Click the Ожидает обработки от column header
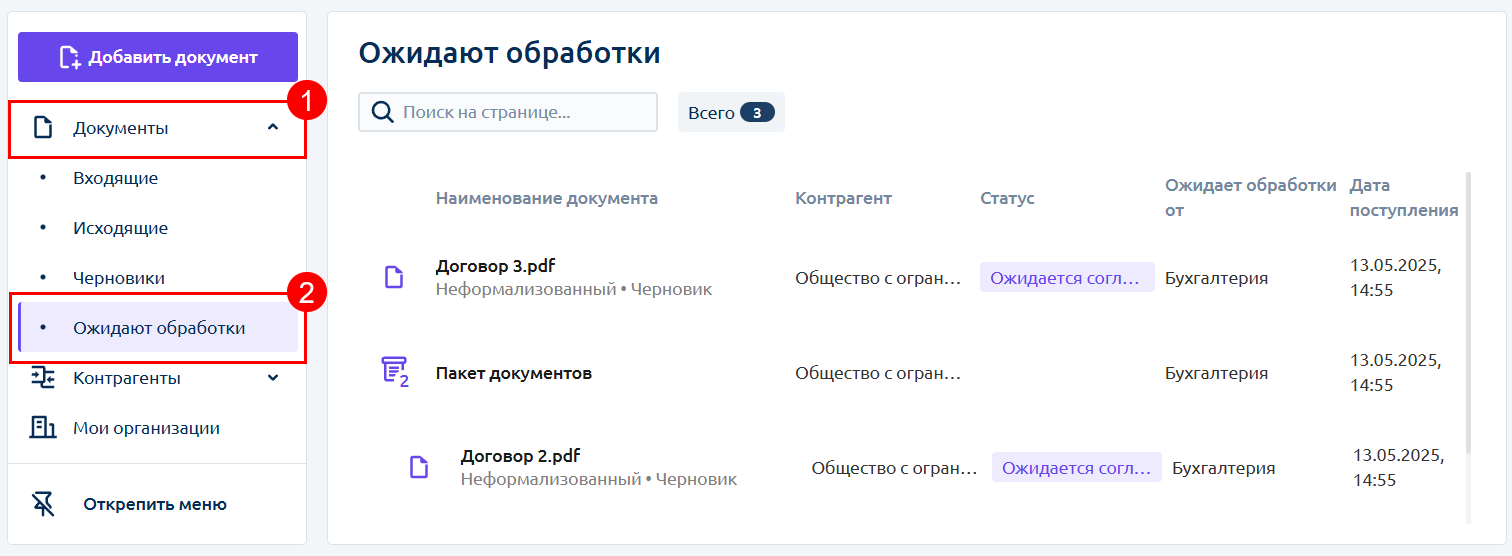This screenshot has height=556, width=1512. click(x=1251, y=198)
